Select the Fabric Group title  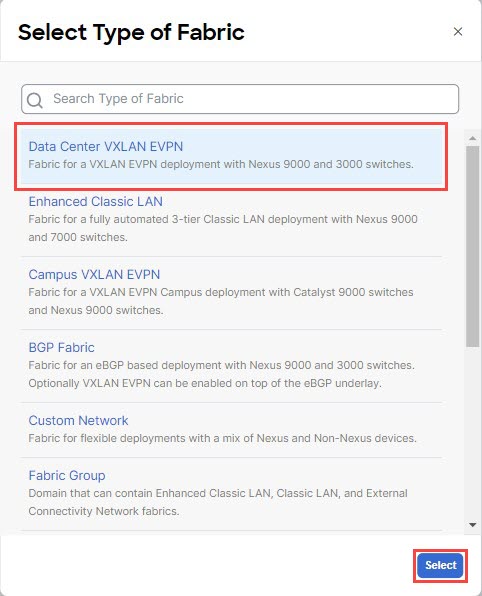[x=67, y=476]
